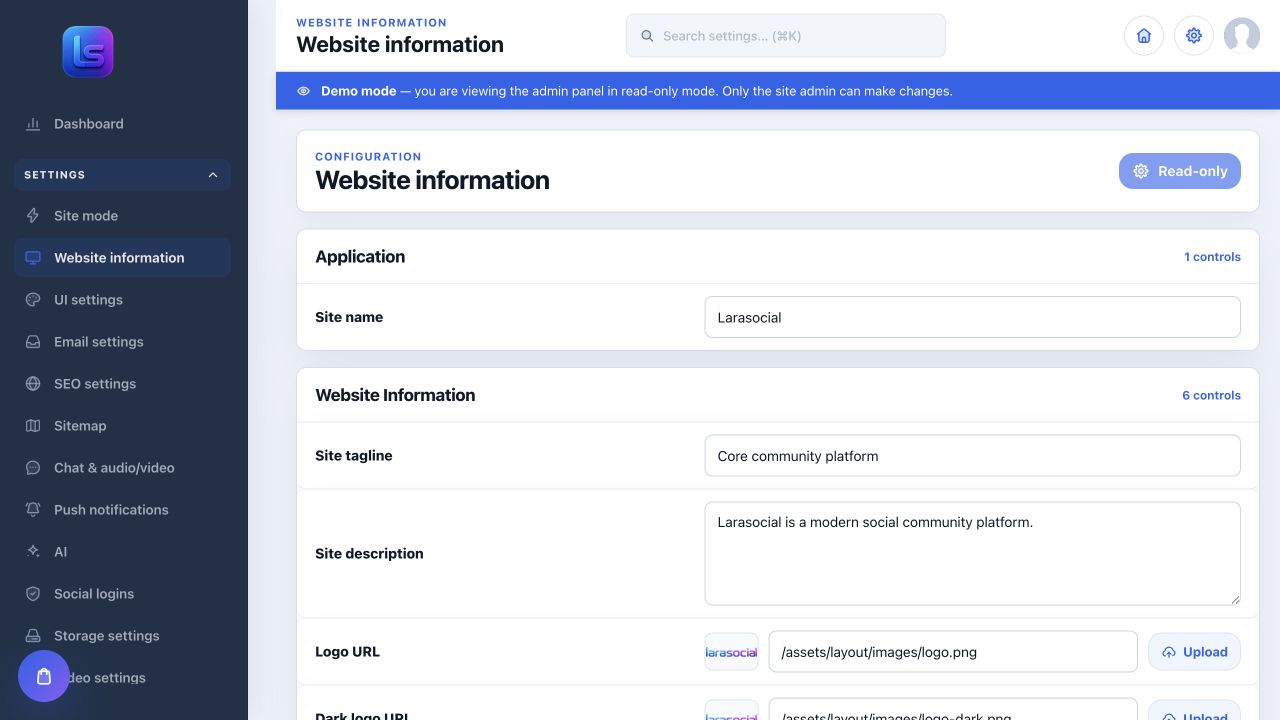
Task: Click the Chat & audio/video bubble icon
Action: click(x=33, y=468)
